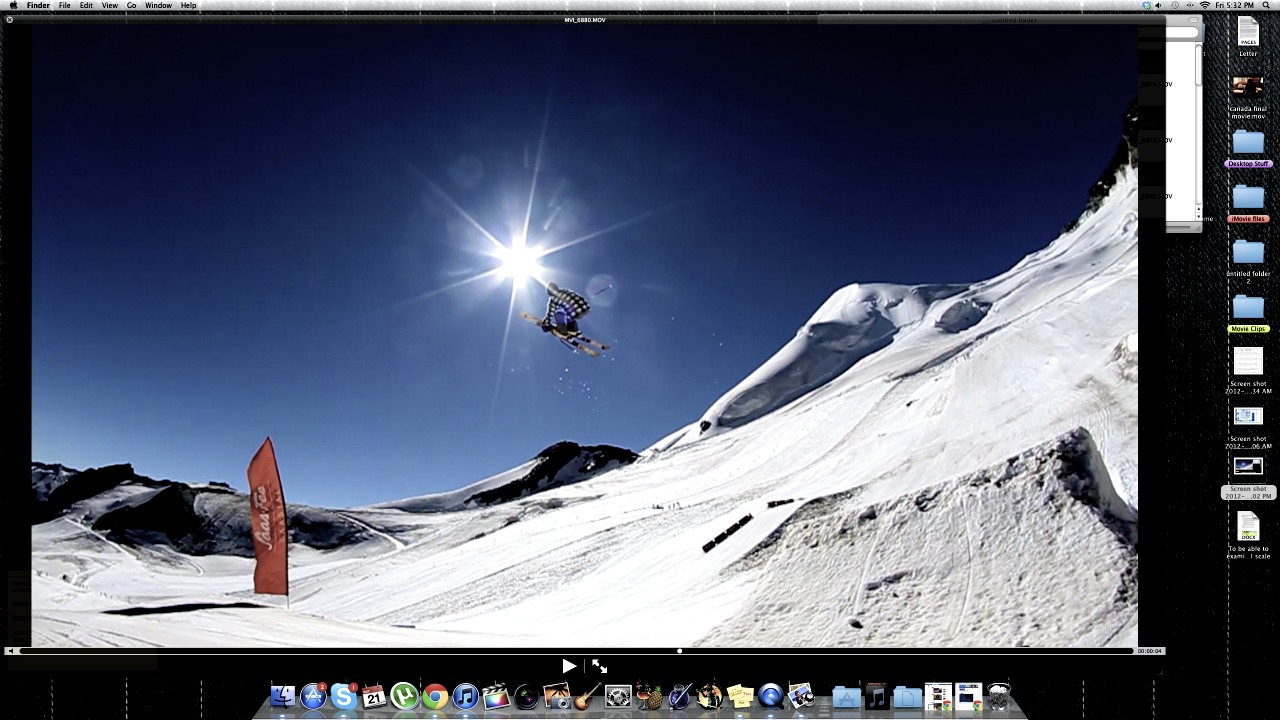Open Skype from the Dock
The image size is (1280, 720).
[342, 697]
